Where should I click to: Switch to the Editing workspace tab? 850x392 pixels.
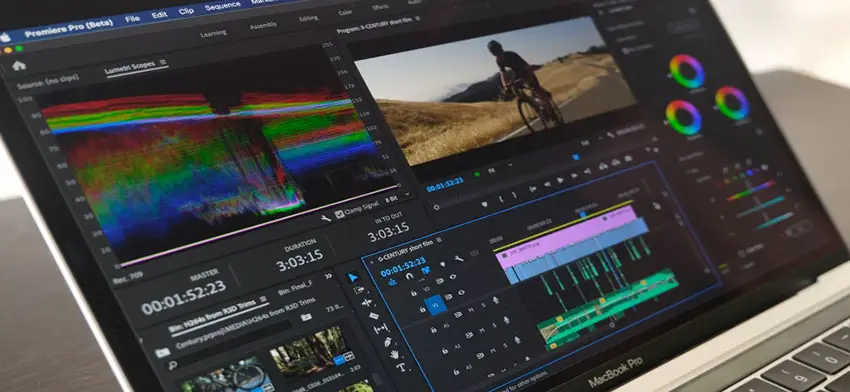click(x=308, y=18)
